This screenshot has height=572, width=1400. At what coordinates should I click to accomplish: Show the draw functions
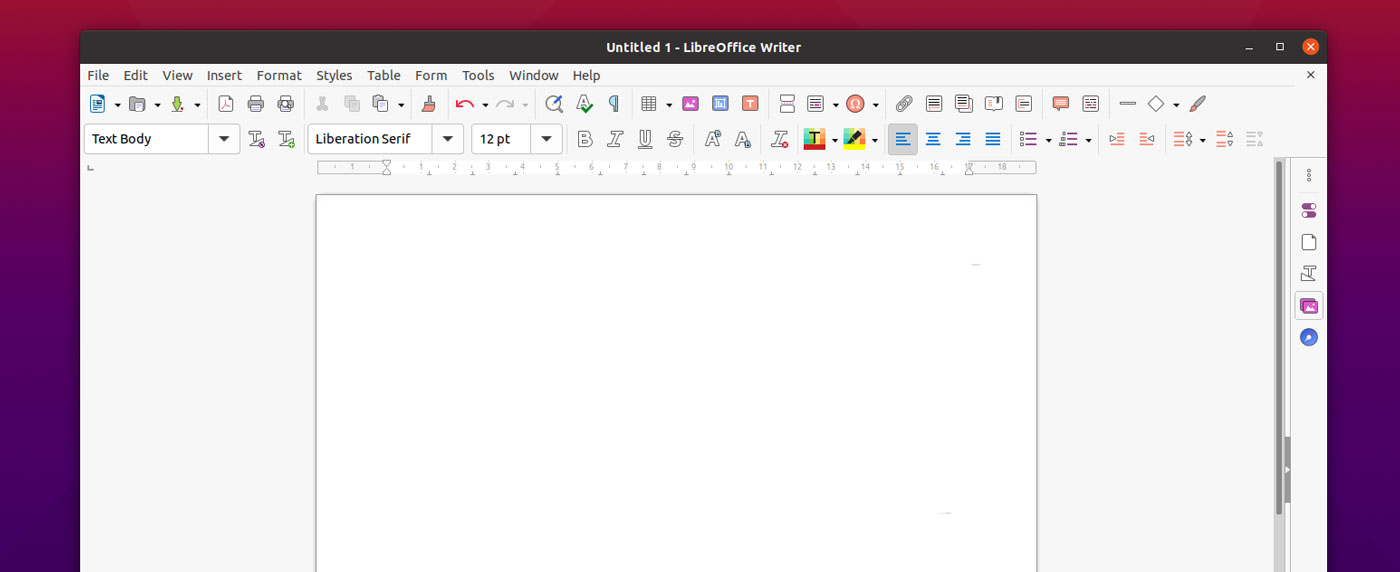(x=1198, y=103)
